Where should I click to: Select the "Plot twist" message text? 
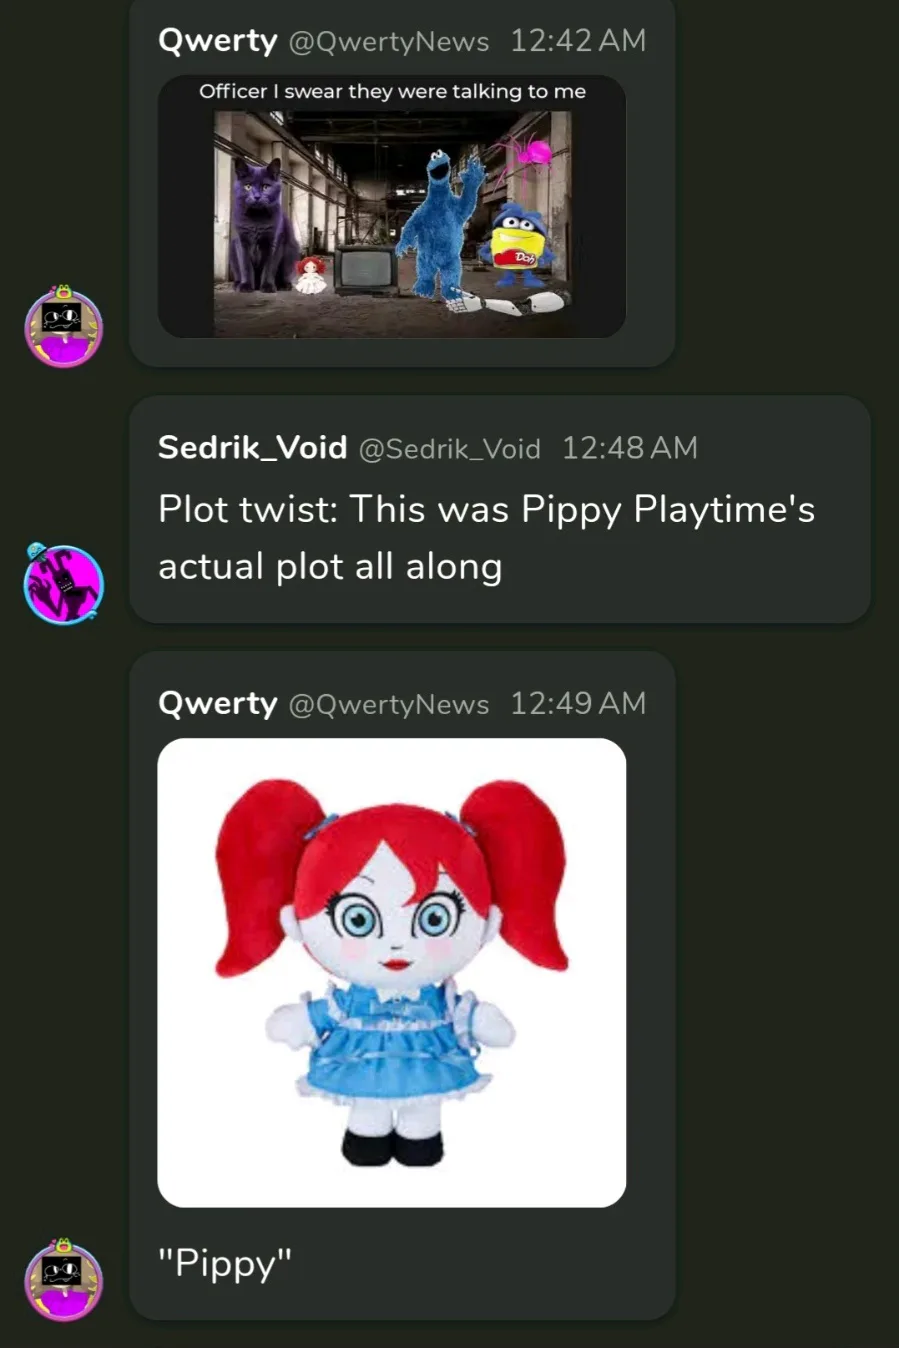tap(486, 538)
